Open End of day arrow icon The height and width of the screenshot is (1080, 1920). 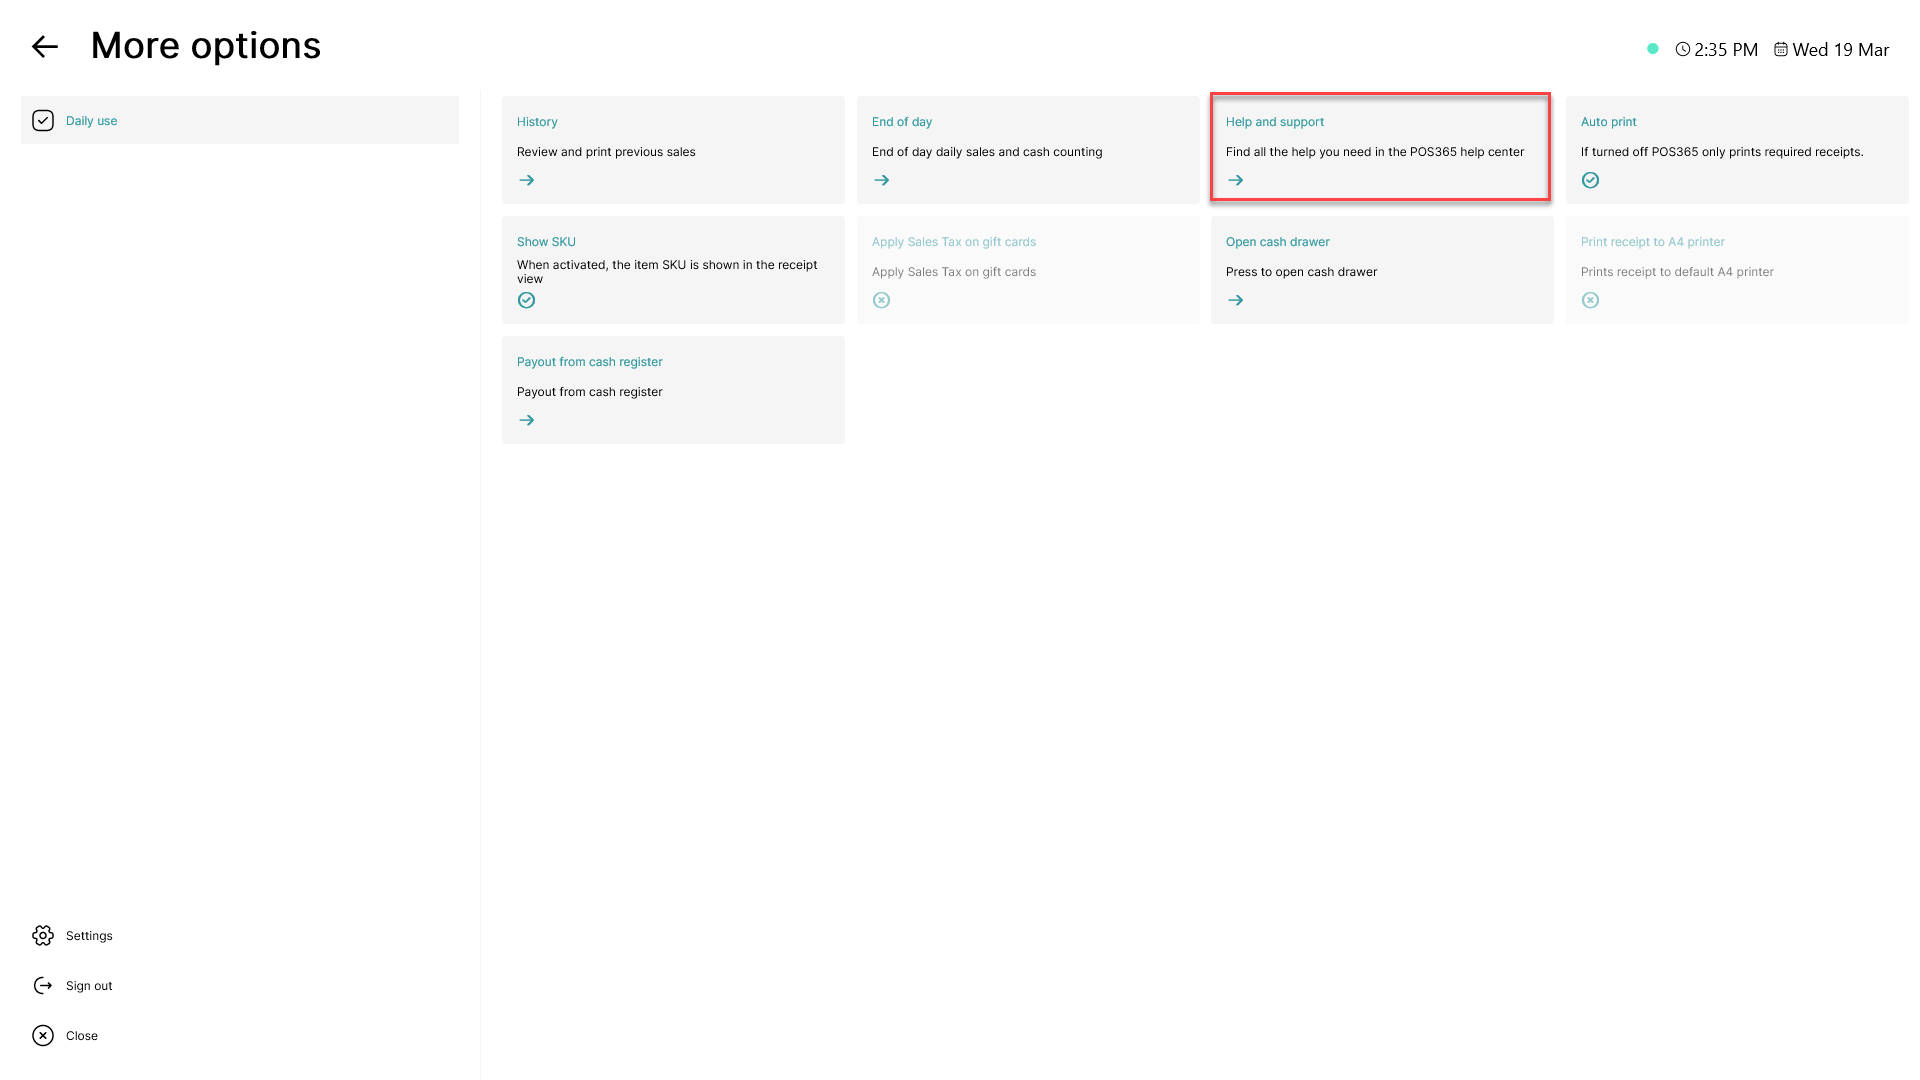[881, 180]
